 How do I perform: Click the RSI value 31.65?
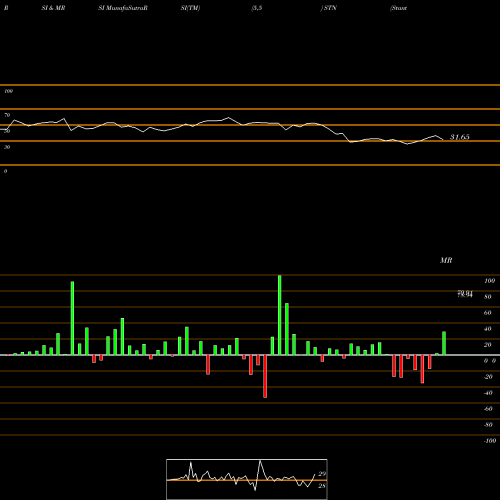460,137
